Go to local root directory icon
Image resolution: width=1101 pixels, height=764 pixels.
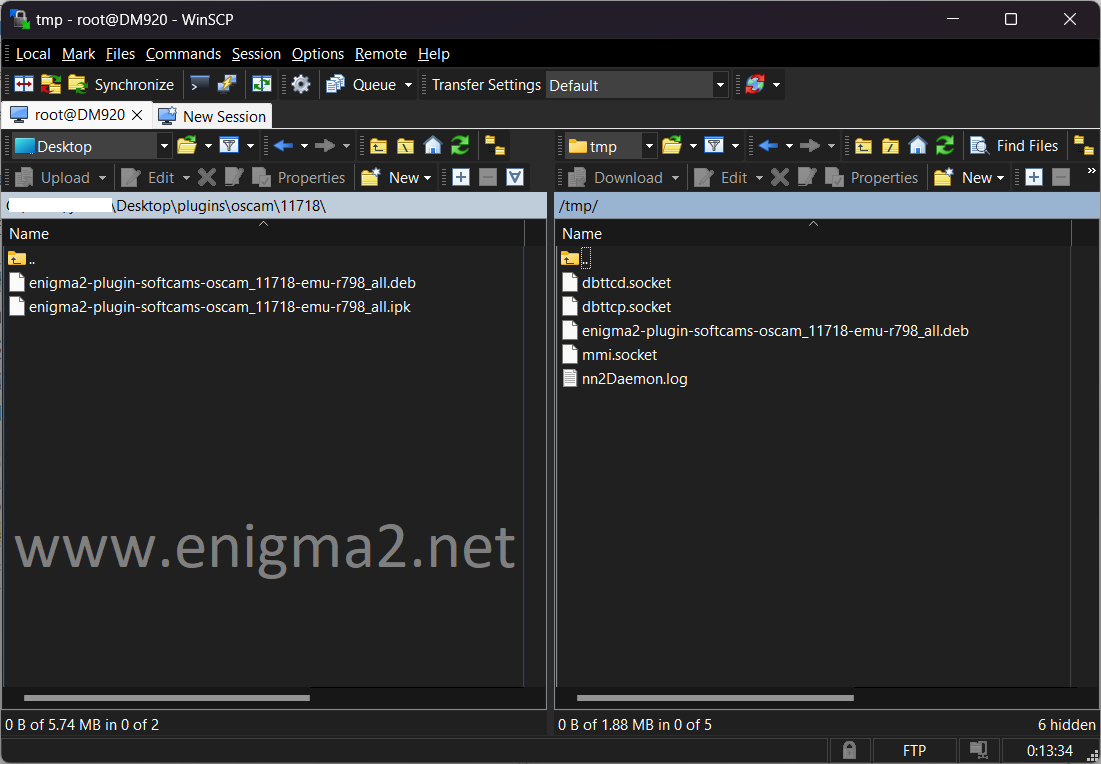tap(406, 146)
